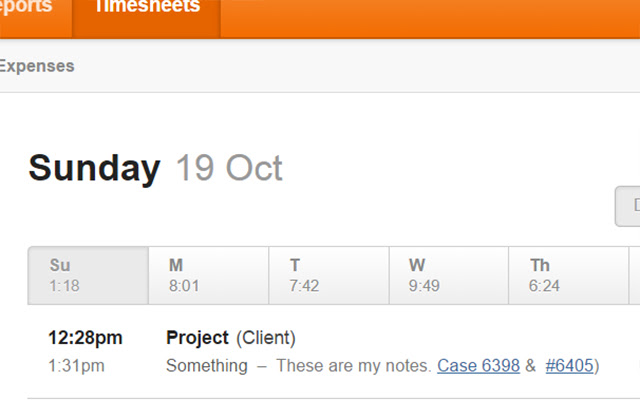
Task: Click the (Client) label beside Project
Action: (266, 338)
